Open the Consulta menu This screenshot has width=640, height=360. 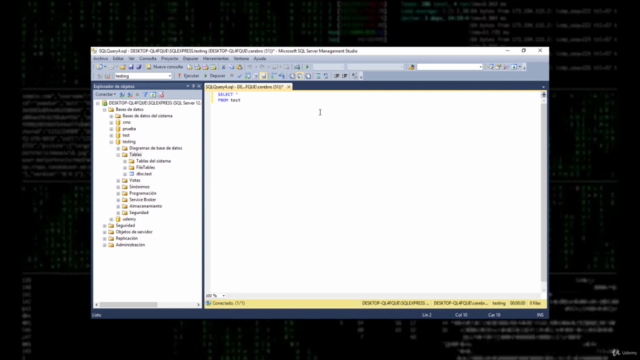coord(148,58)
